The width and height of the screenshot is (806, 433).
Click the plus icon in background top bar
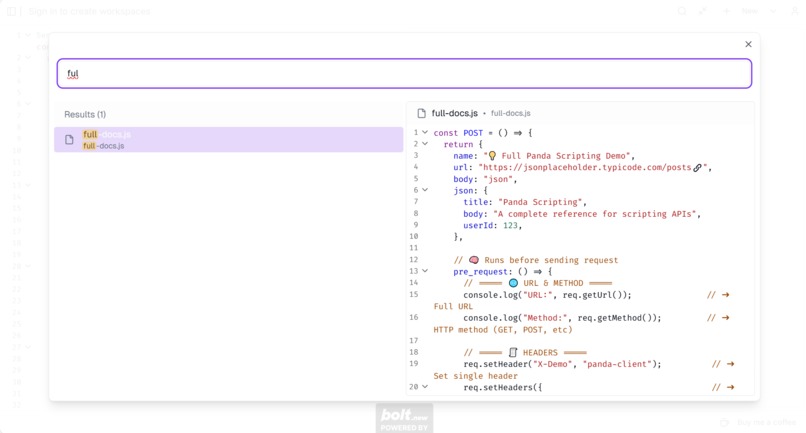[726, 11]
